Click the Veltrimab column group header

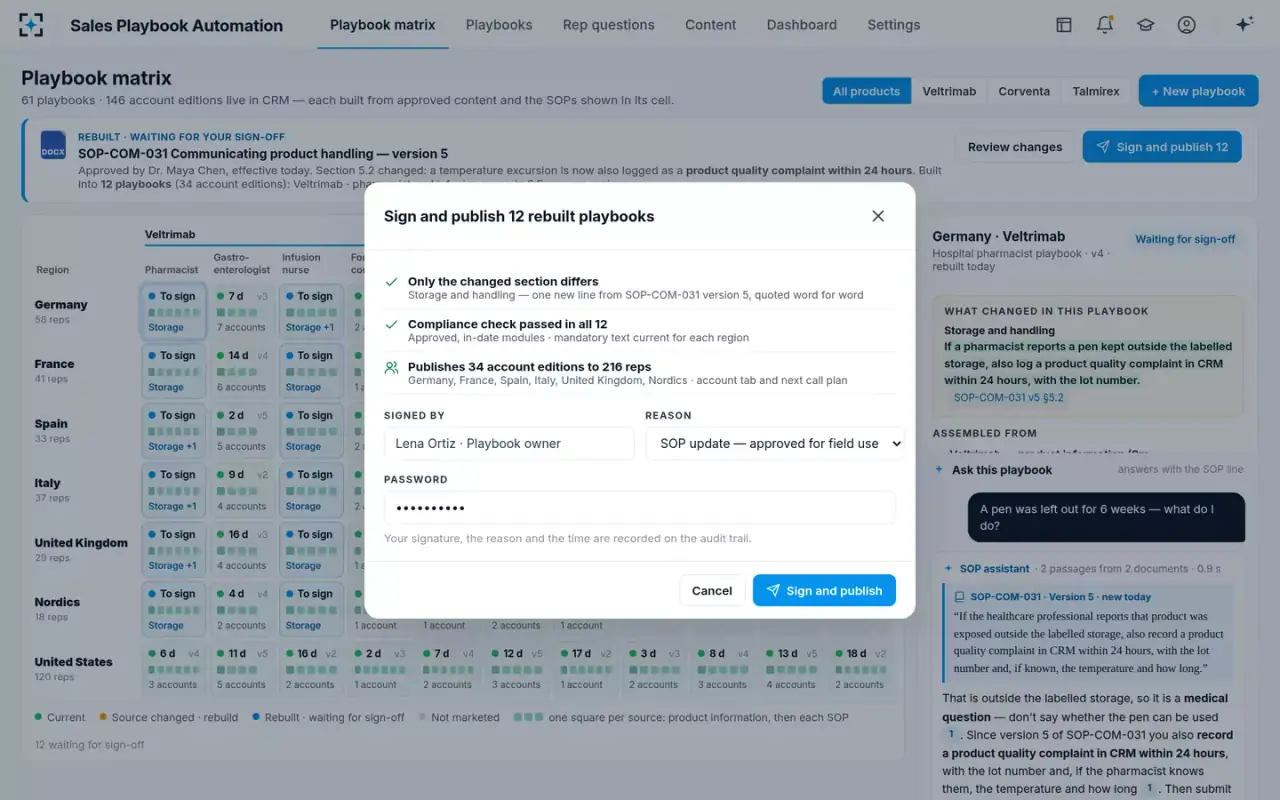[170, 234]
